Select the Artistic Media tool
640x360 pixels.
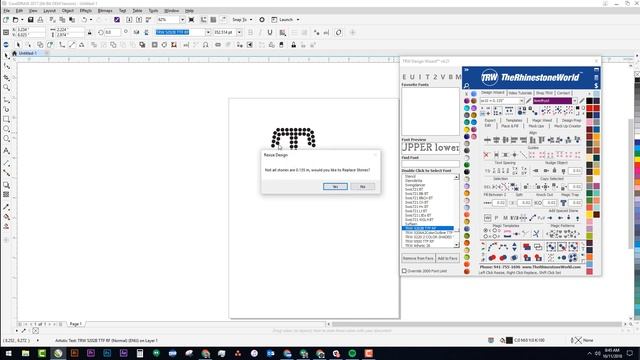[7, 109]
